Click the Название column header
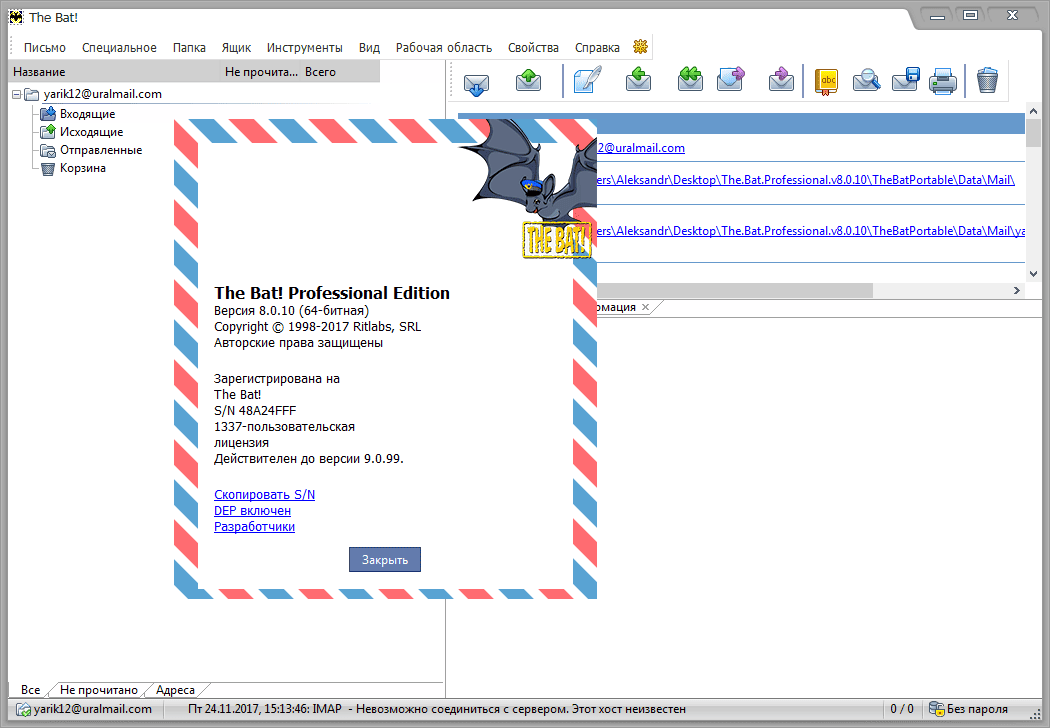This screenshot has height=728, width=1050. tap(115, 72)
